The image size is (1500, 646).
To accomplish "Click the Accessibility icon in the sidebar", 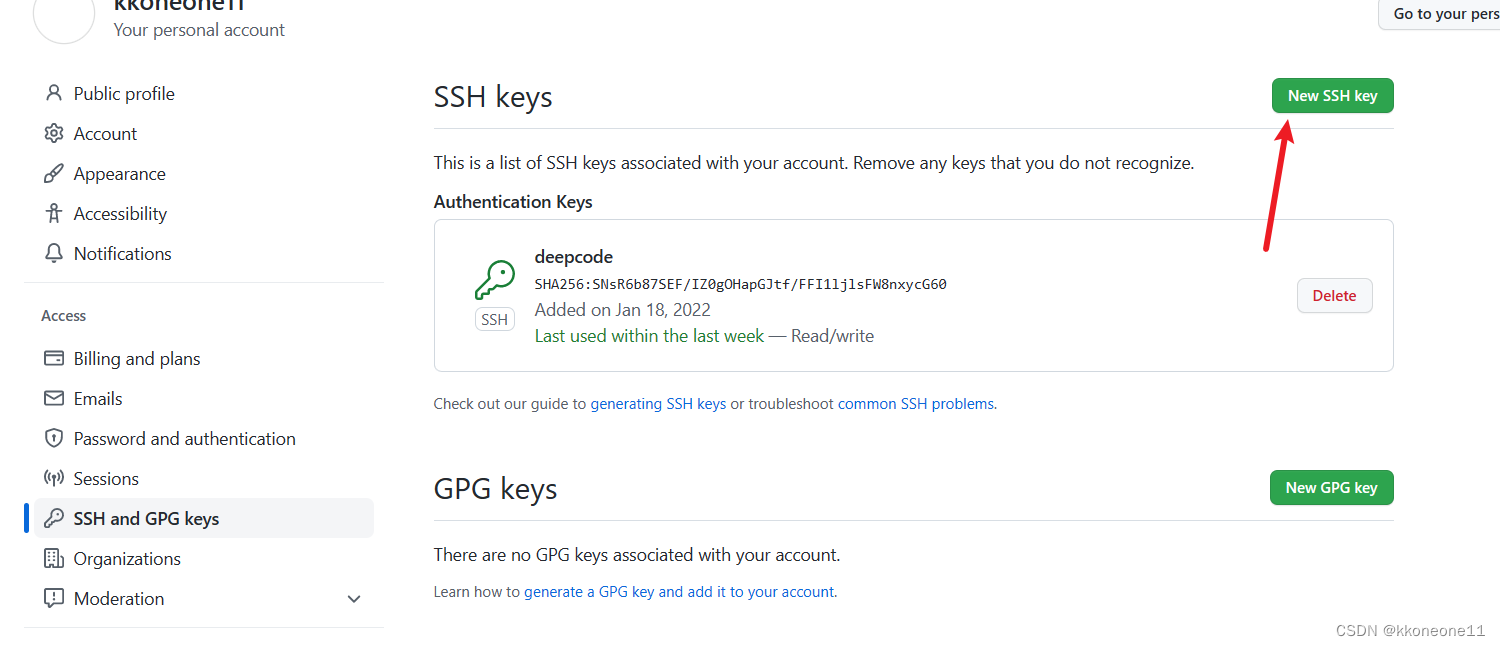I will pos(53,213).
